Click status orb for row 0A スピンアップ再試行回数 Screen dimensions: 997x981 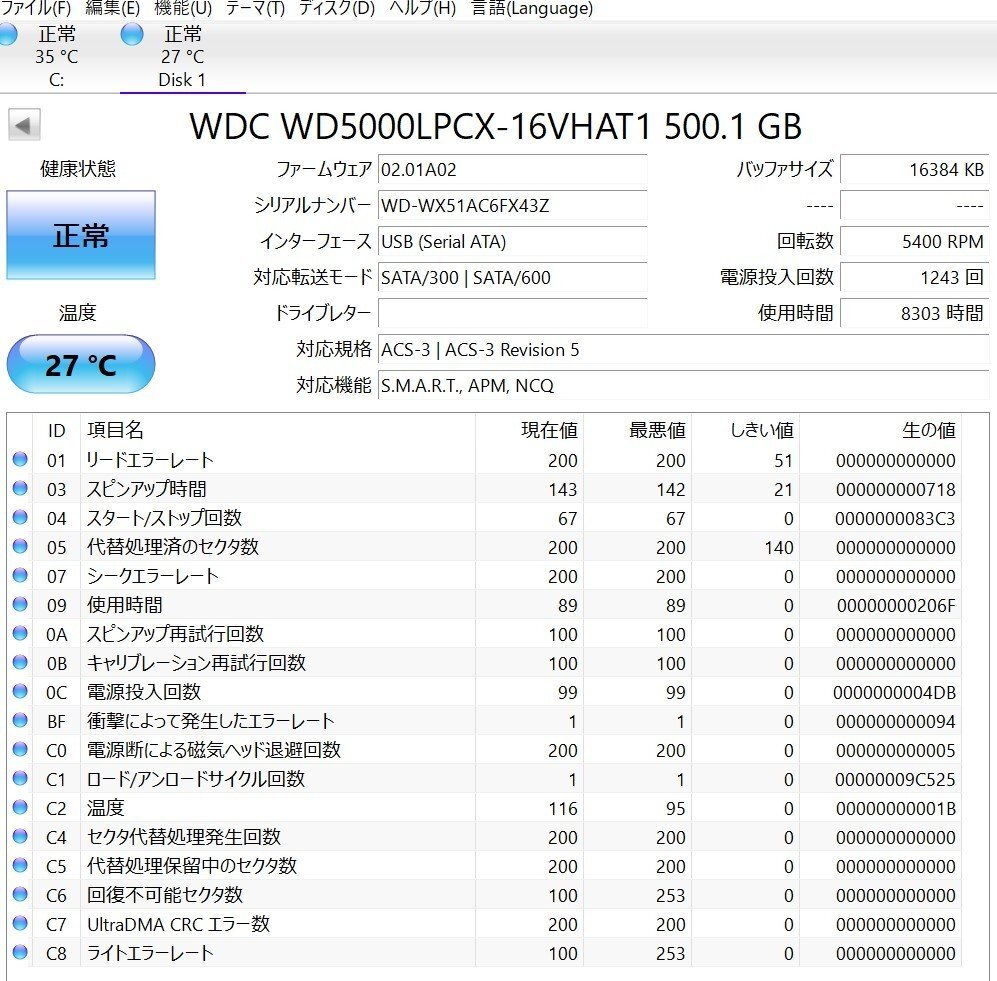tap(20, 633)
